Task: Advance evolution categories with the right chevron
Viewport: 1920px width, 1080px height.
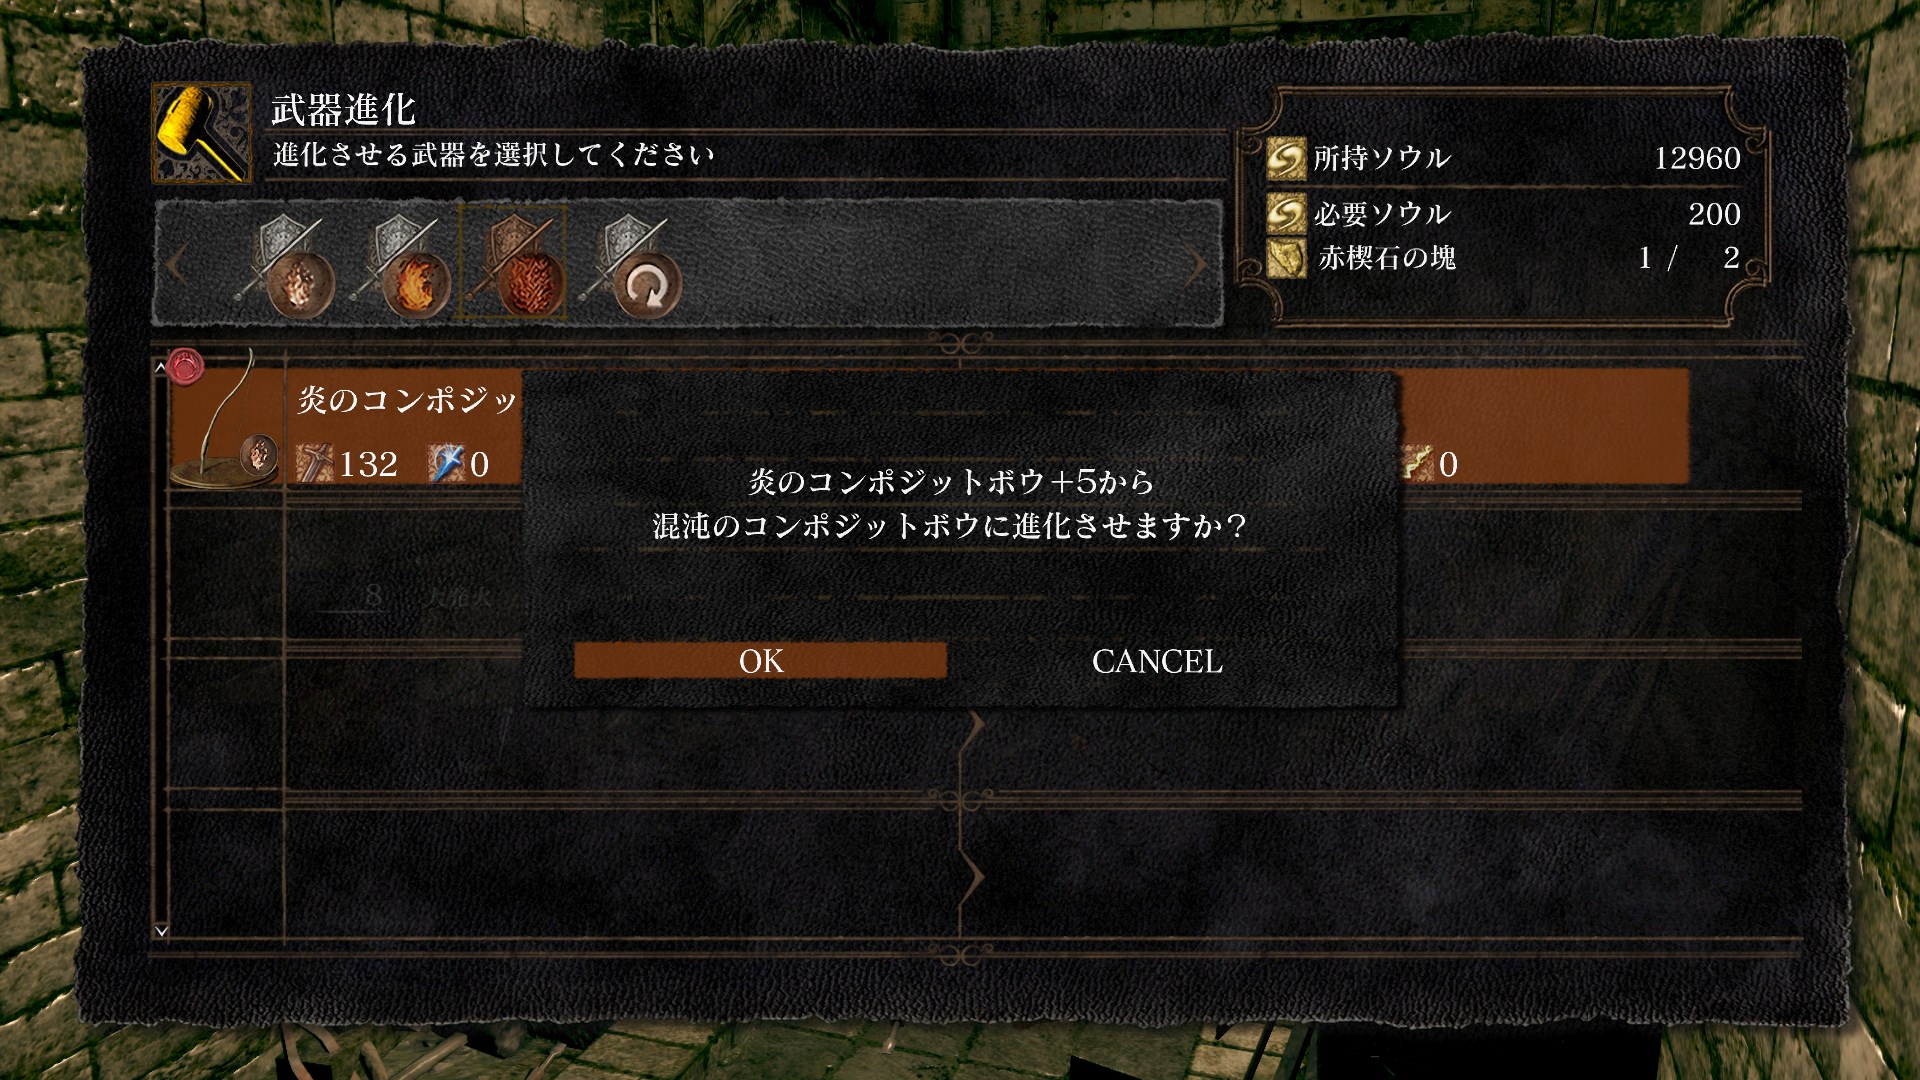Action: coord(1197,265)
